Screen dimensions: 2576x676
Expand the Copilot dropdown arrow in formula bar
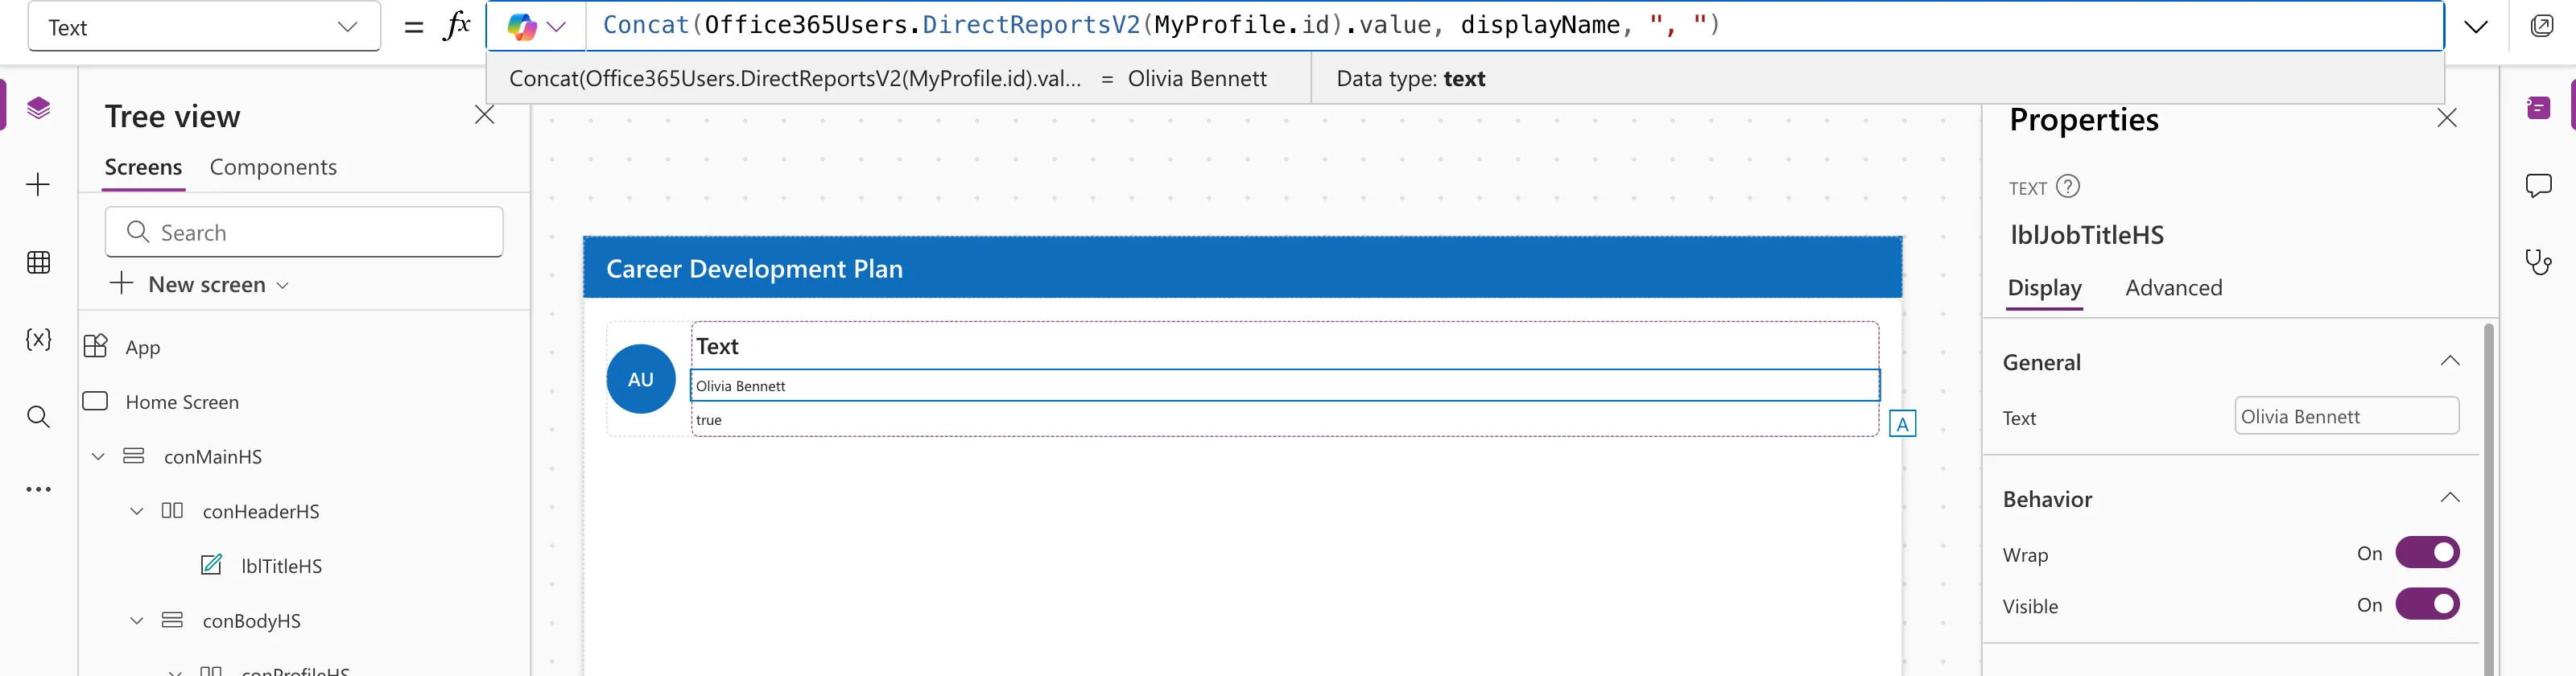556,27
